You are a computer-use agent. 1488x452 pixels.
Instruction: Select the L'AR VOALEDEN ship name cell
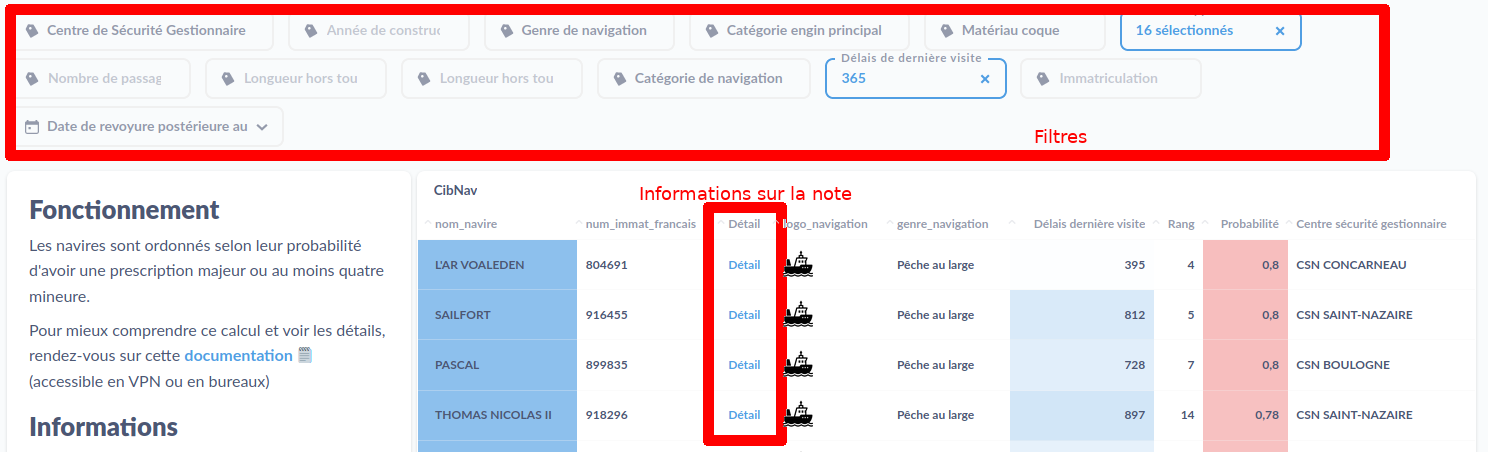[497, 265]
